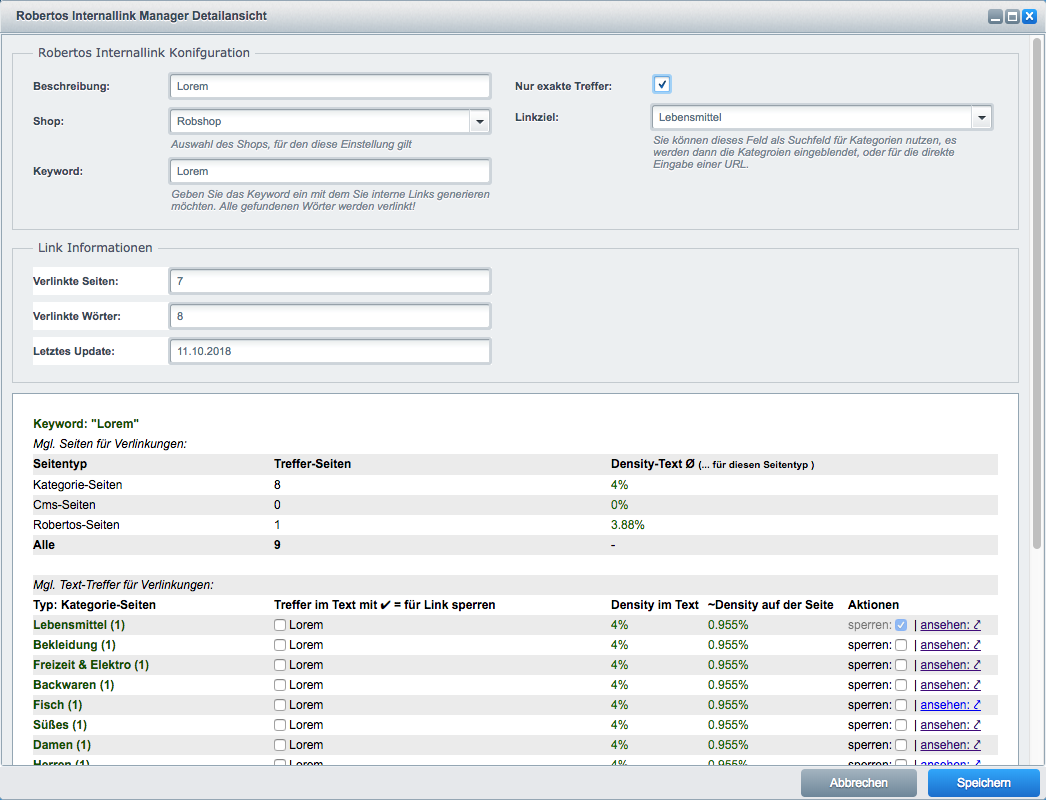Viewport: 1046px width, 800px height.
Task: Minimize the Detailansicht window
Action: pyautogui.click(x=995, y=17)
